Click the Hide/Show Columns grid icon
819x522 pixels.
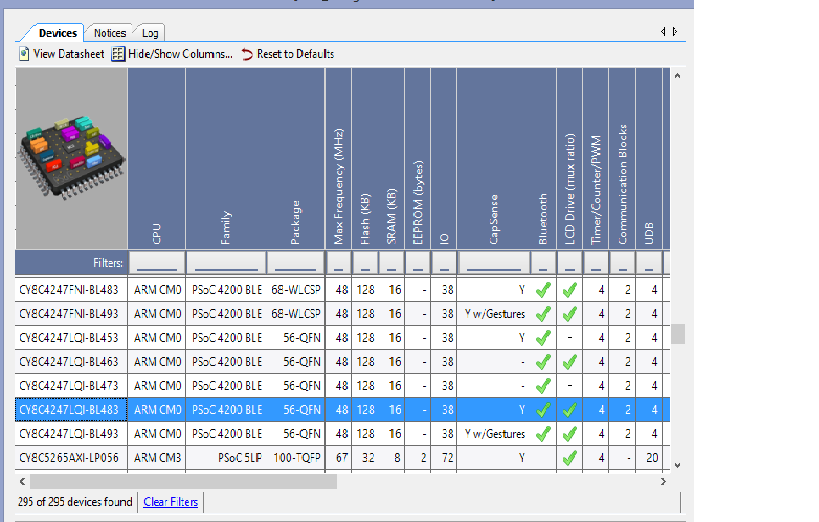pos(118,54)
